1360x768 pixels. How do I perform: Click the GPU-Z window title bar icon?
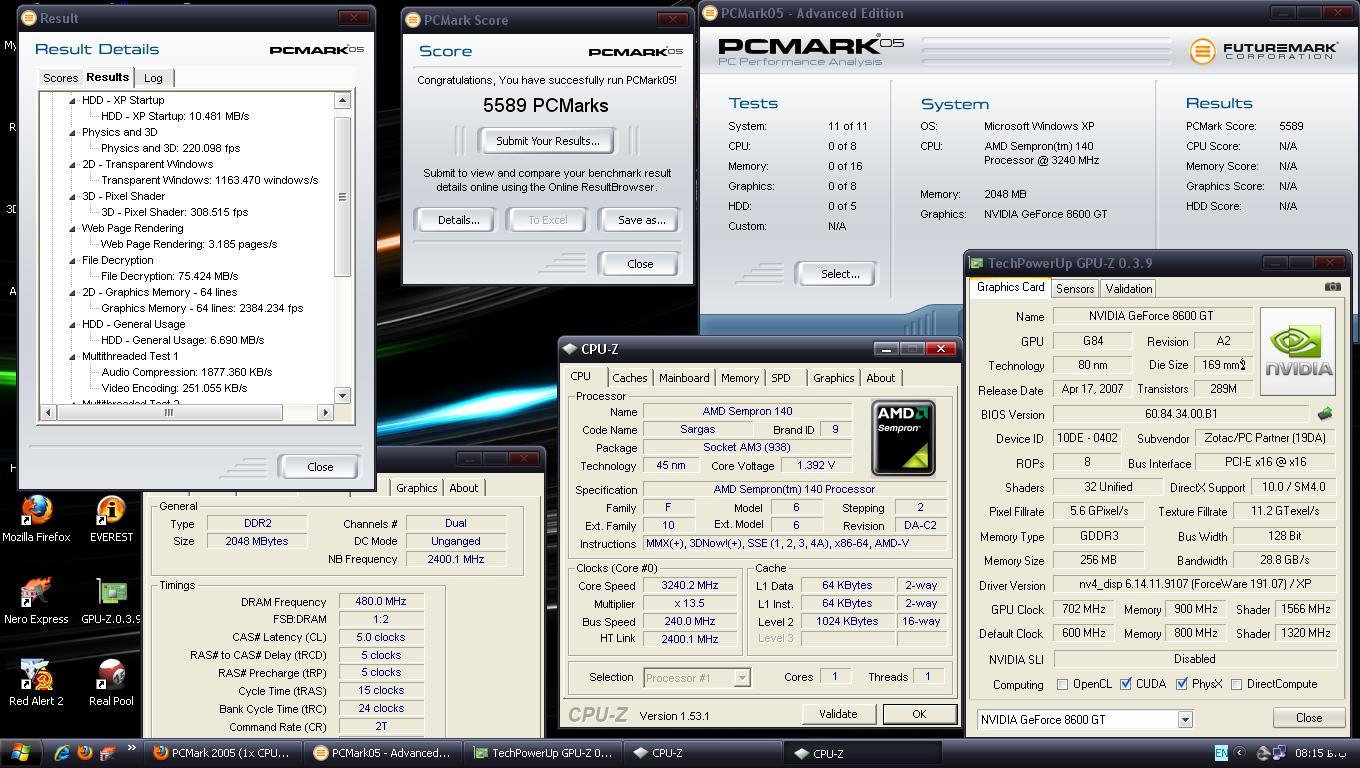tap(977, 264)
